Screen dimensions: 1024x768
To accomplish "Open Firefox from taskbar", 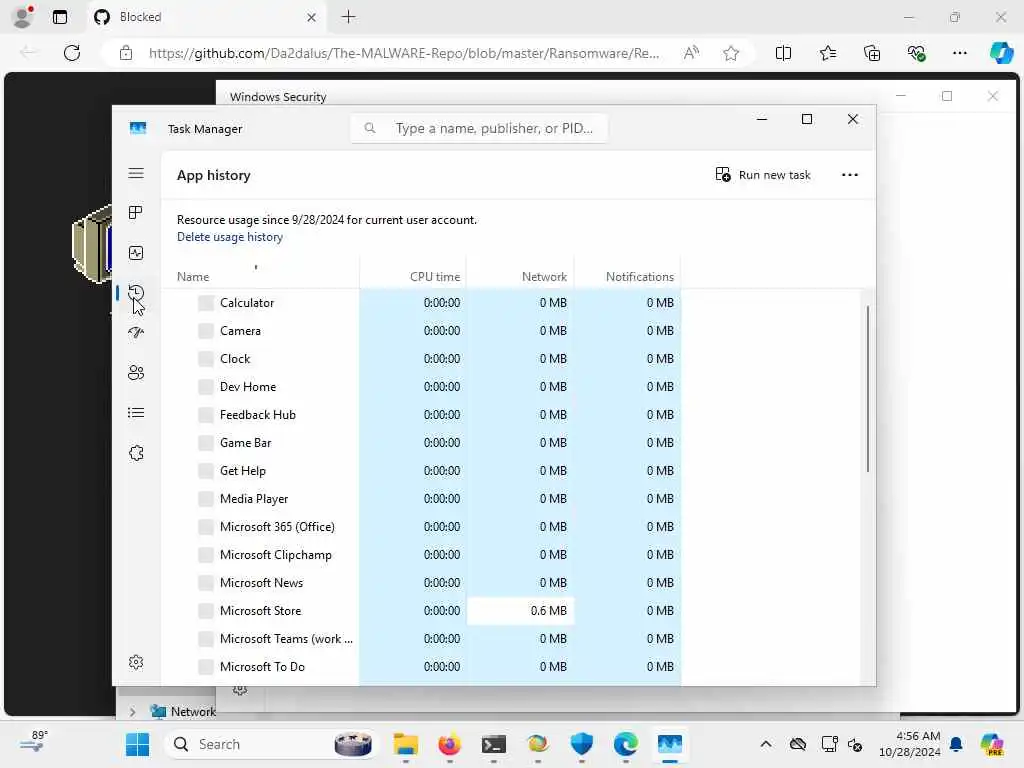I will pyautogui.click(x=449, y=744).
